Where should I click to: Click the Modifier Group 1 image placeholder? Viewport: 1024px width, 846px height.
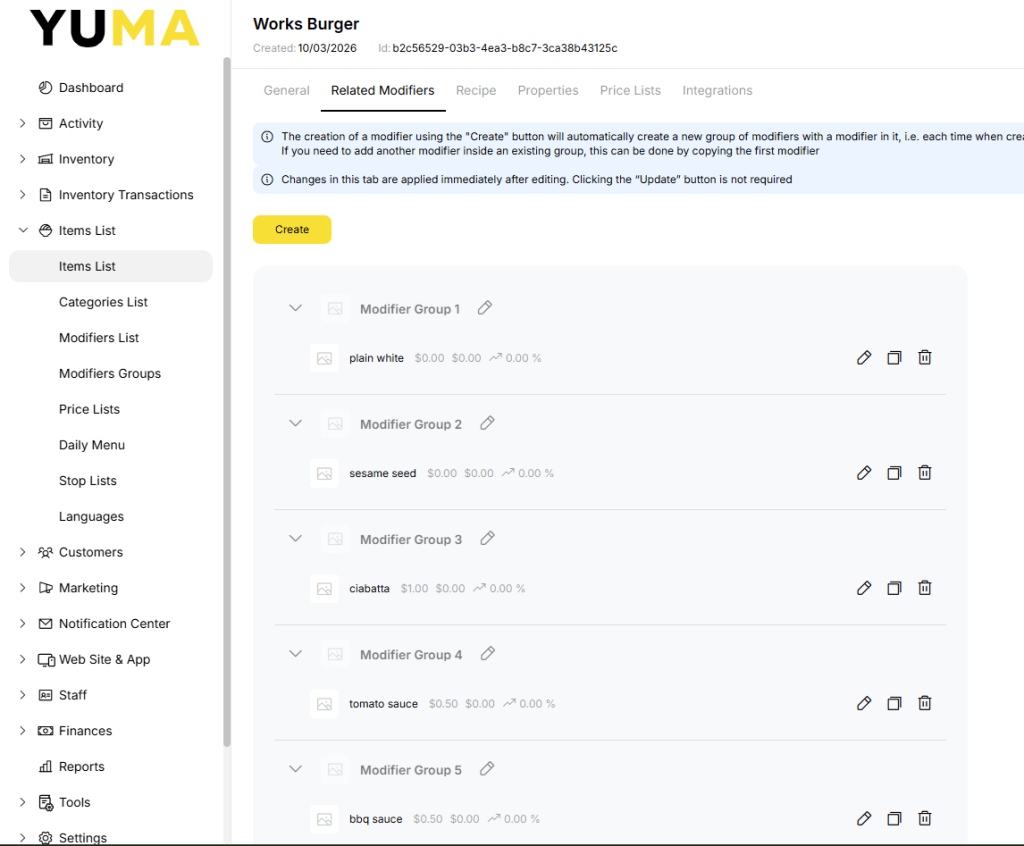335,308
